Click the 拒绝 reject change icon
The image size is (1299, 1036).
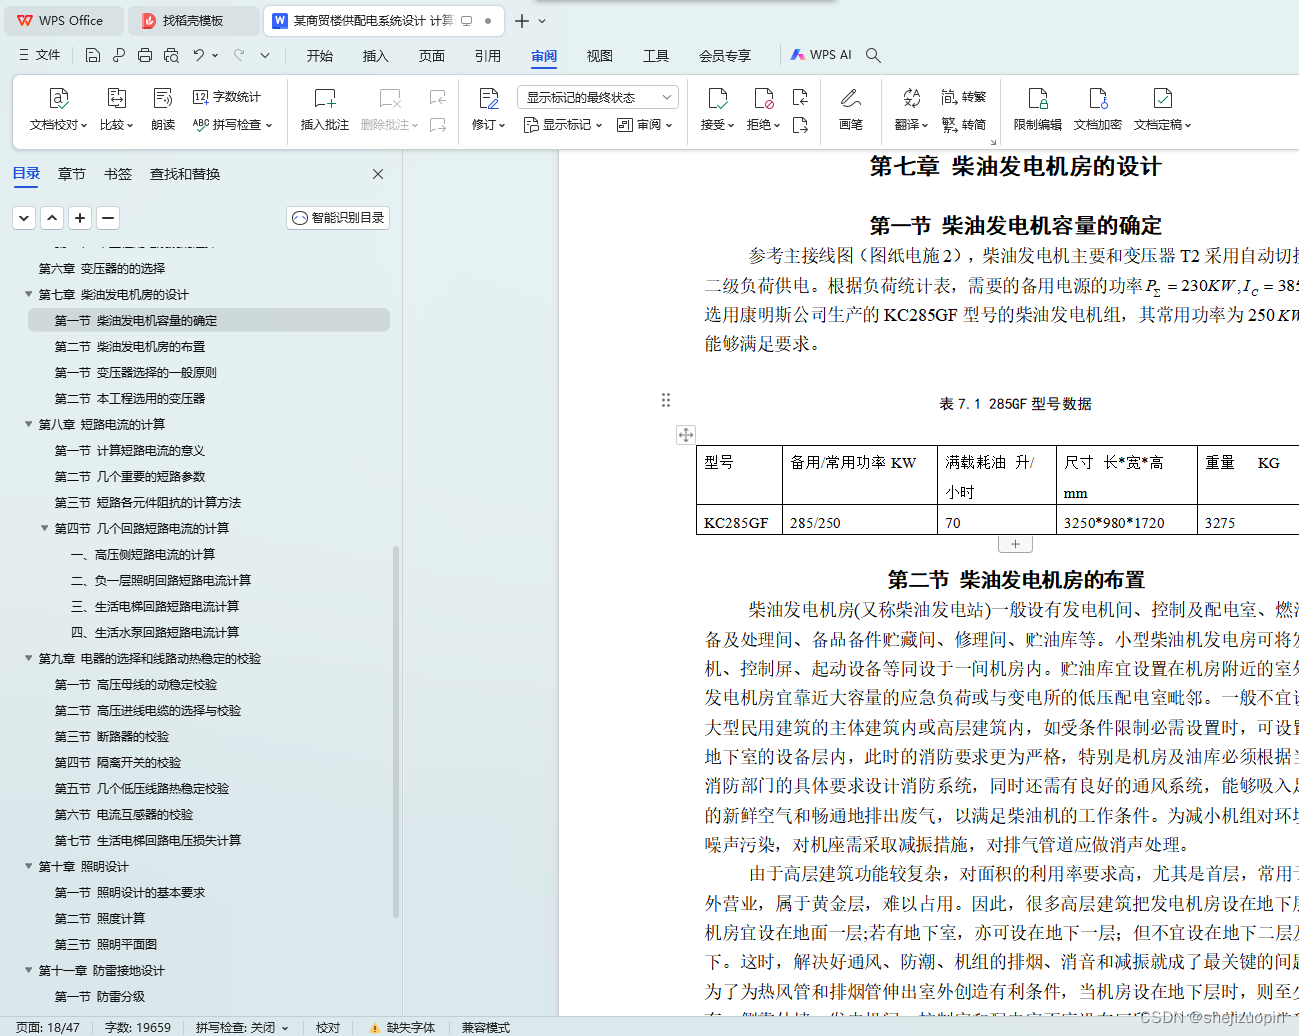click(764, 98)
